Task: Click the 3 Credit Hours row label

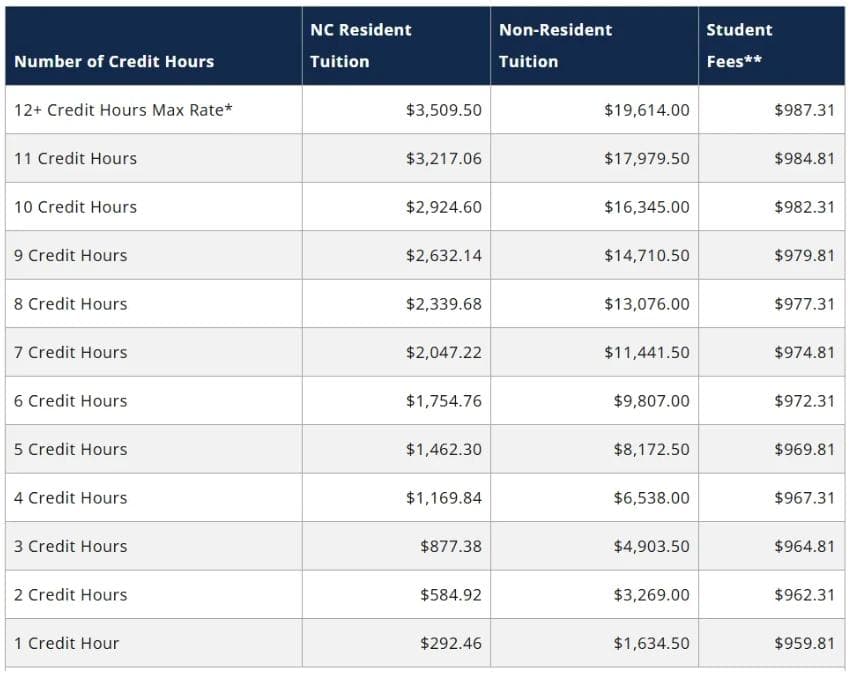Action: point(71,546)
